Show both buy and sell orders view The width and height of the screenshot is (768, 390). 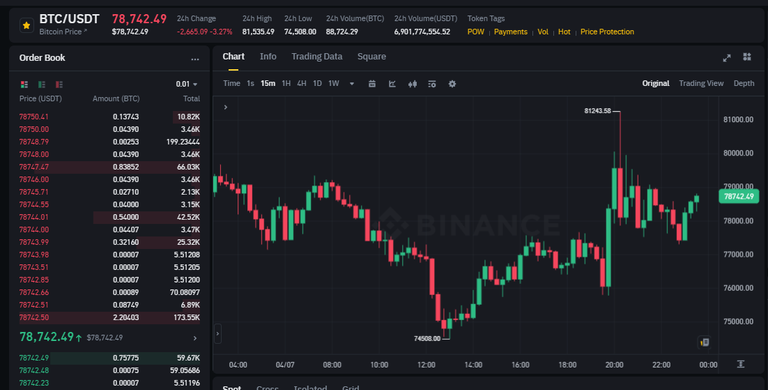coord(24,84)
